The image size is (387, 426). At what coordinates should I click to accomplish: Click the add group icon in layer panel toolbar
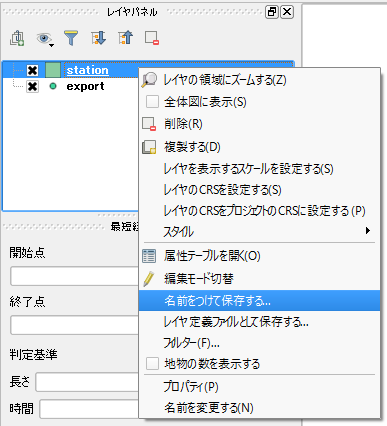click(x=17, y=38)
